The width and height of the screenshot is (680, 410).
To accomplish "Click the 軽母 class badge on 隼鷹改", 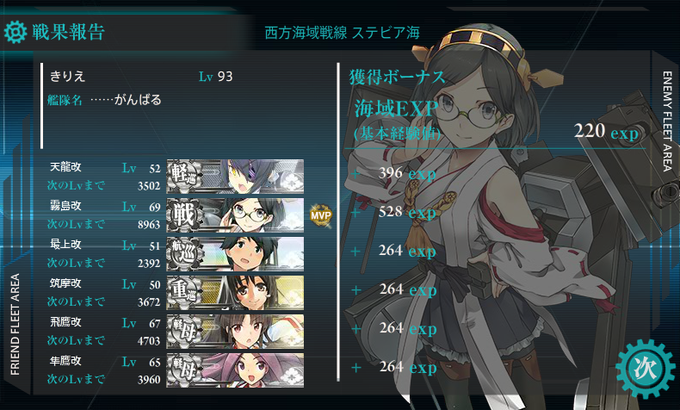I will click(x=185, y=370).
